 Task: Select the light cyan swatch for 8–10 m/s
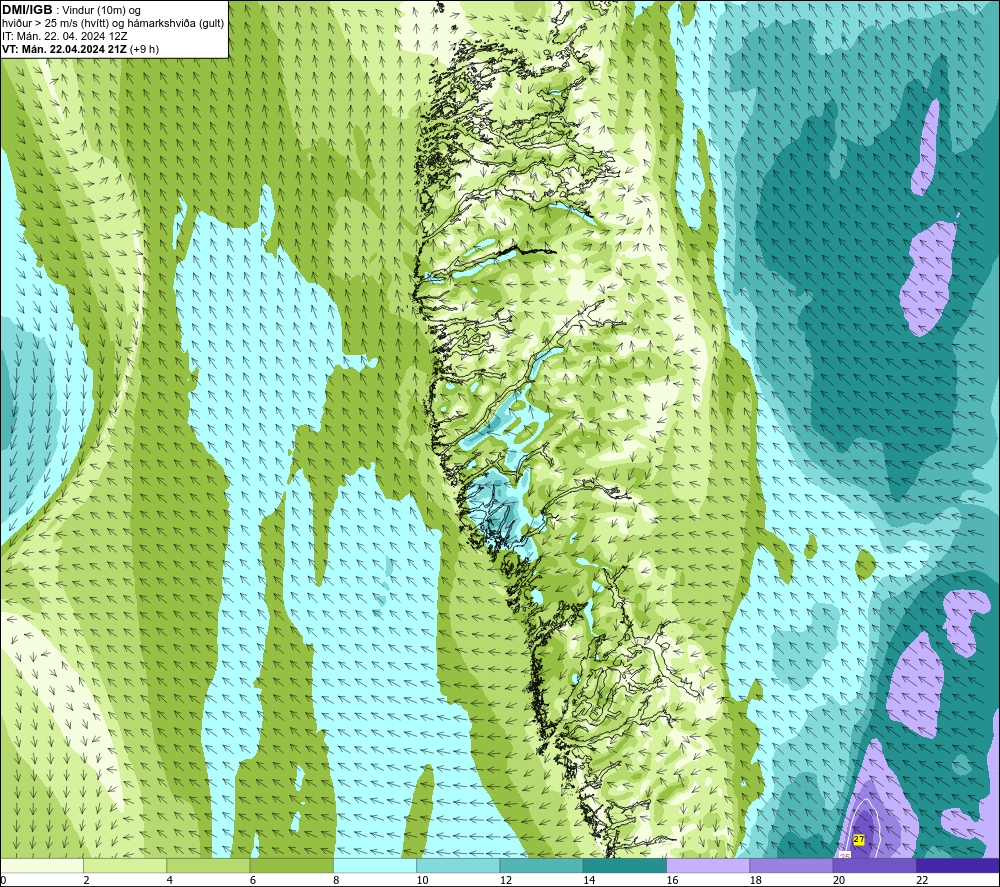375,866
